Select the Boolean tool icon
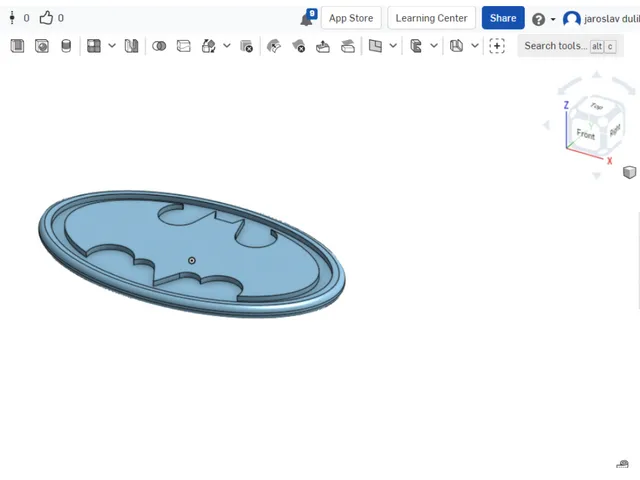The image size is (640, 480). [x=159, y=46]
